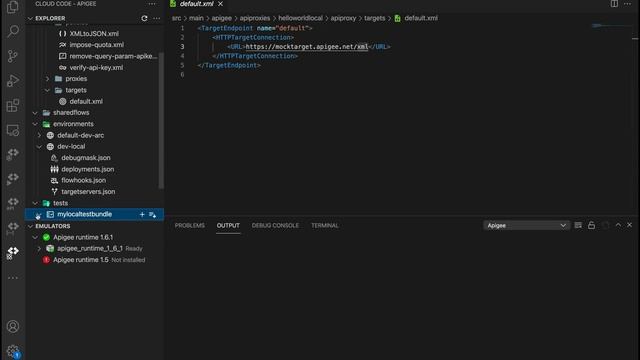Collapse the Explorer section
The height and width of the screenshot is (360, 640).
click(x=30, y=18)
